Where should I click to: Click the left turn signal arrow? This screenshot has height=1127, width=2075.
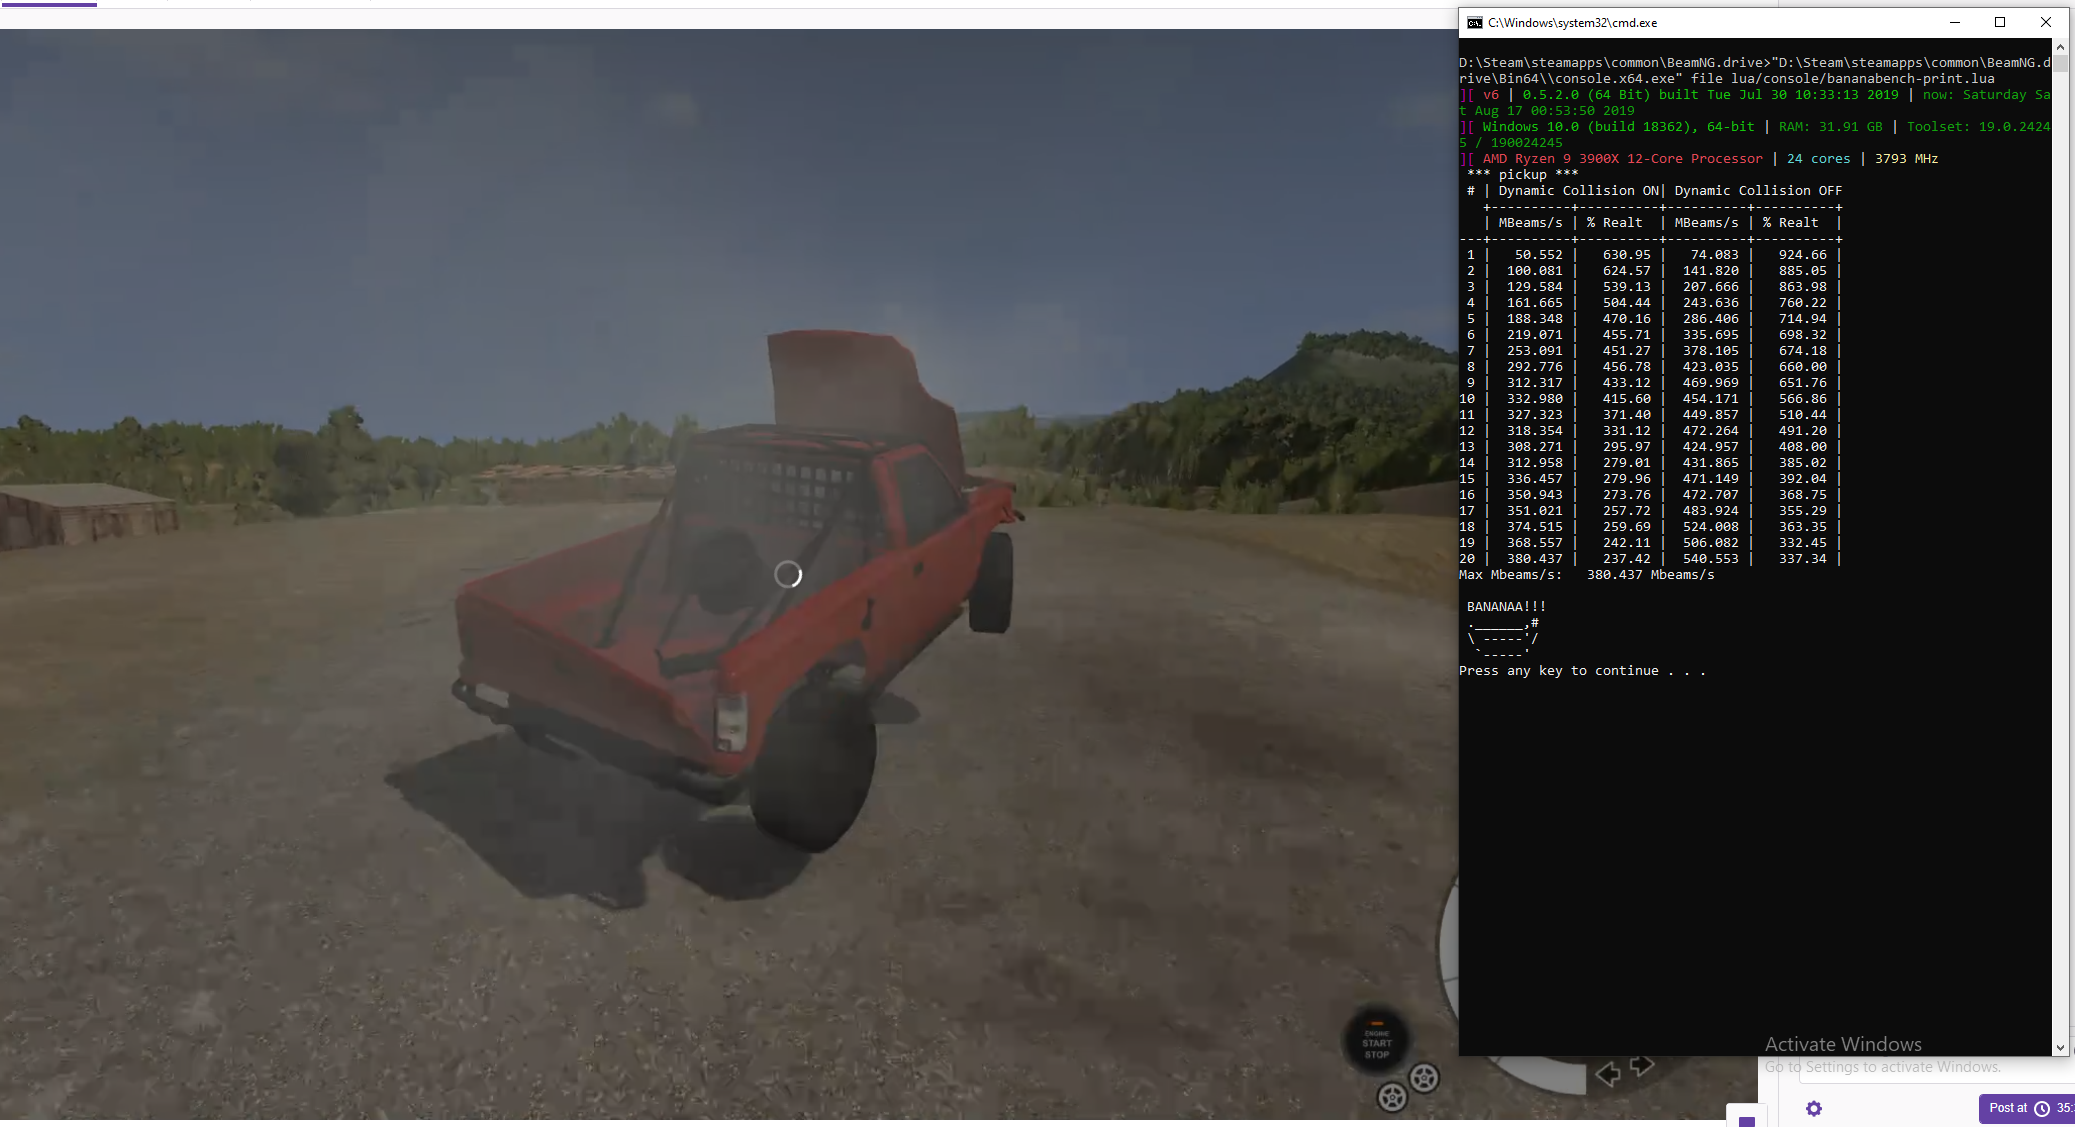click(x=1607, y=1074)
